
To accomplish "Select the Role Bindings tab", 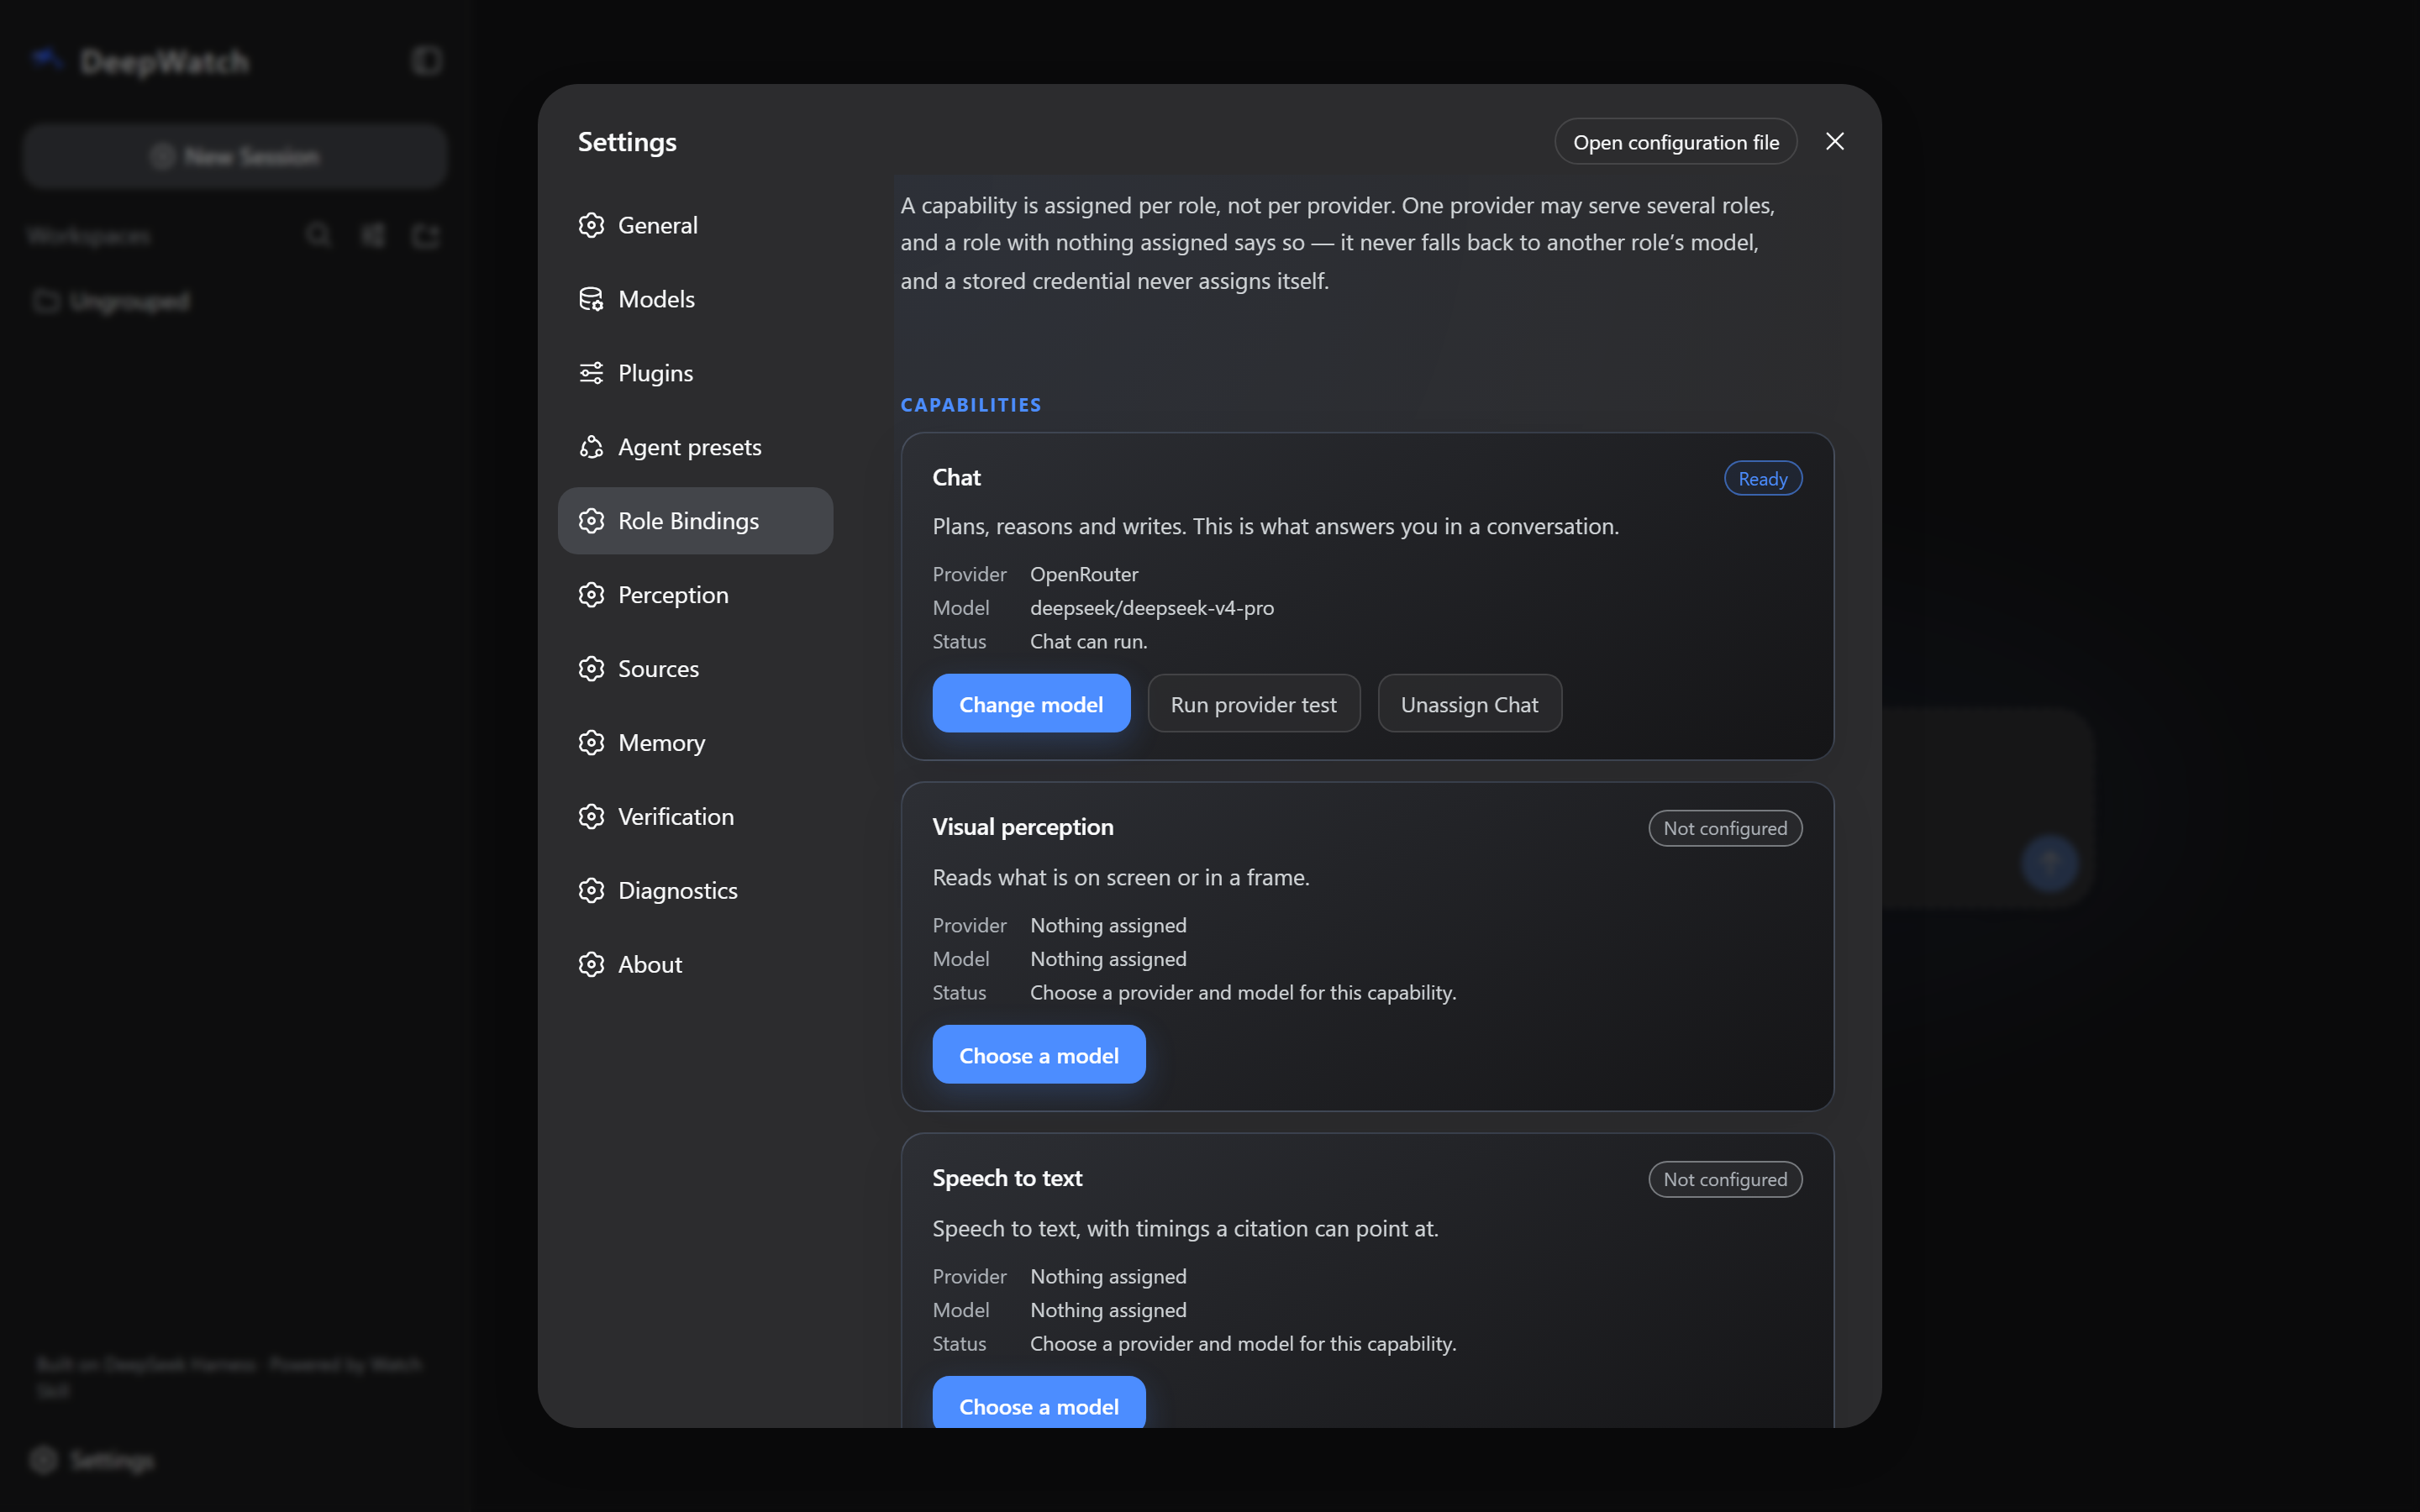I will [695, 521].
